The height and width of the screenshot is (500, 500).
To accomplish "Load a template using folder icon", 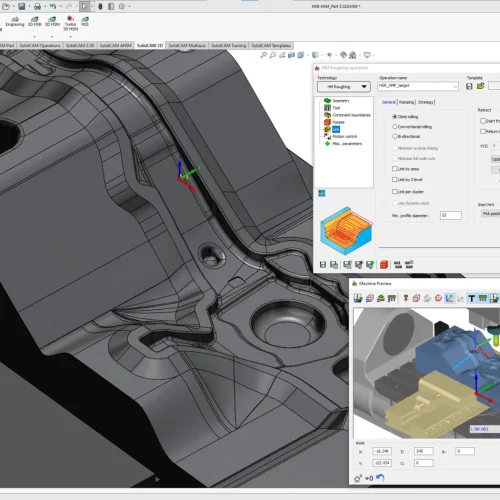I will [480, 86].
